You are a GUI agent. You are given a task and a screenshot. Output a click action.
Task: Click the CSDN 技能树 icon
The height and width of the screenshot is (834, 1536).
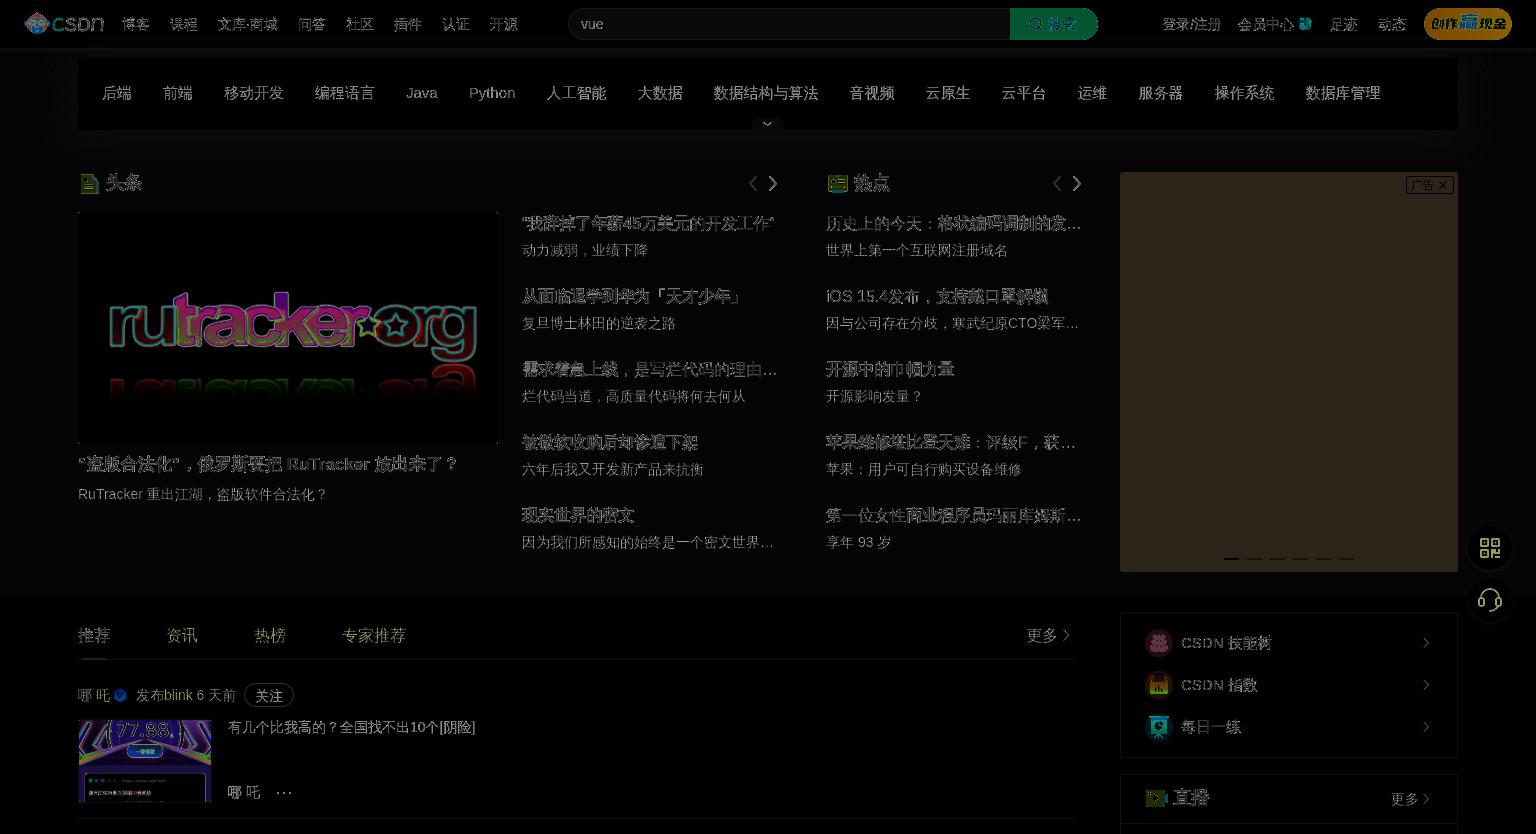1158,643
